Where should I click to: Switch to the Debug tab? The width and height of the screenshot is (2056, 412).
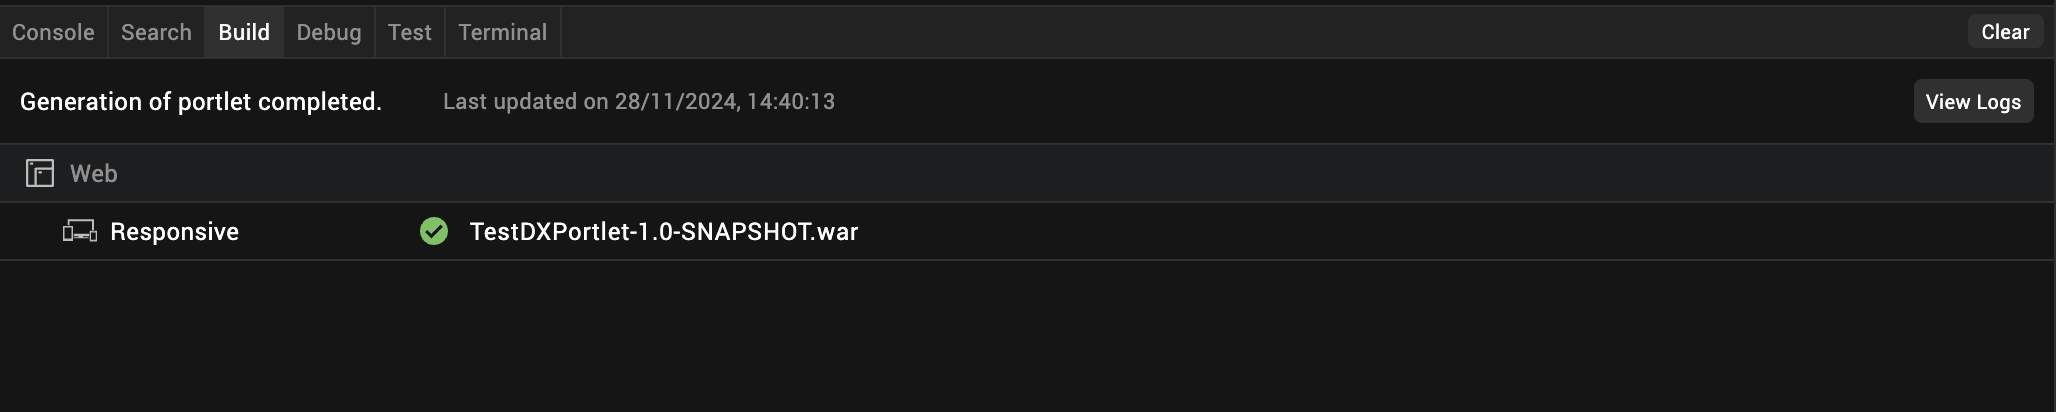tap(329, 32)
